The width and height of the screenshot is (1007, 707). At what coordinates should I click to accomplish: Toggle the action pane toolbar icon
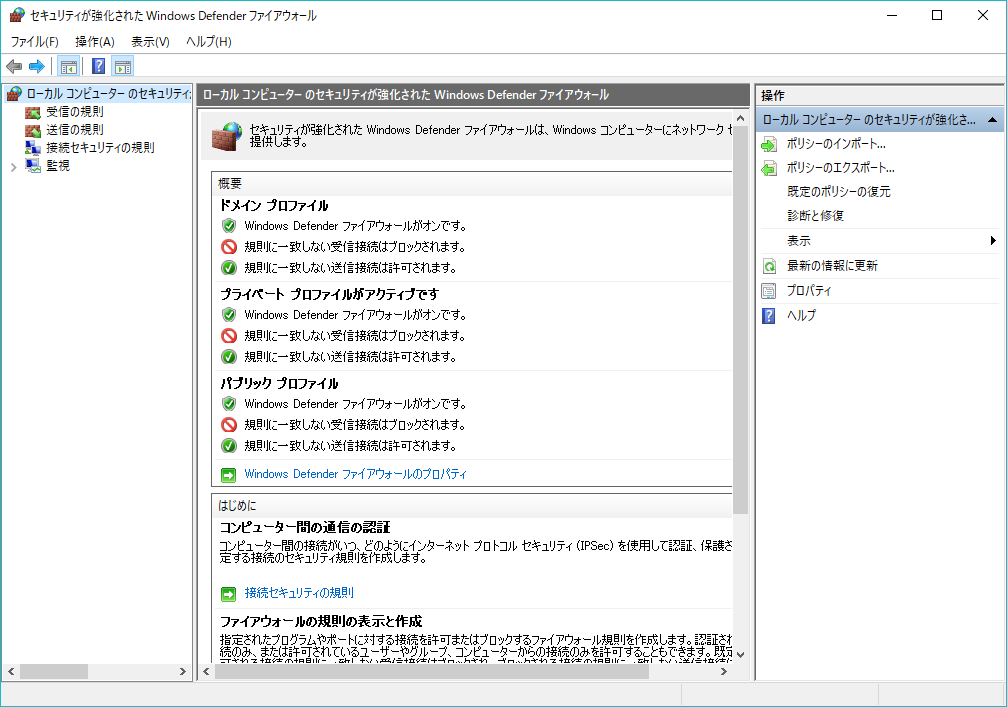click(x=123, y=67)
